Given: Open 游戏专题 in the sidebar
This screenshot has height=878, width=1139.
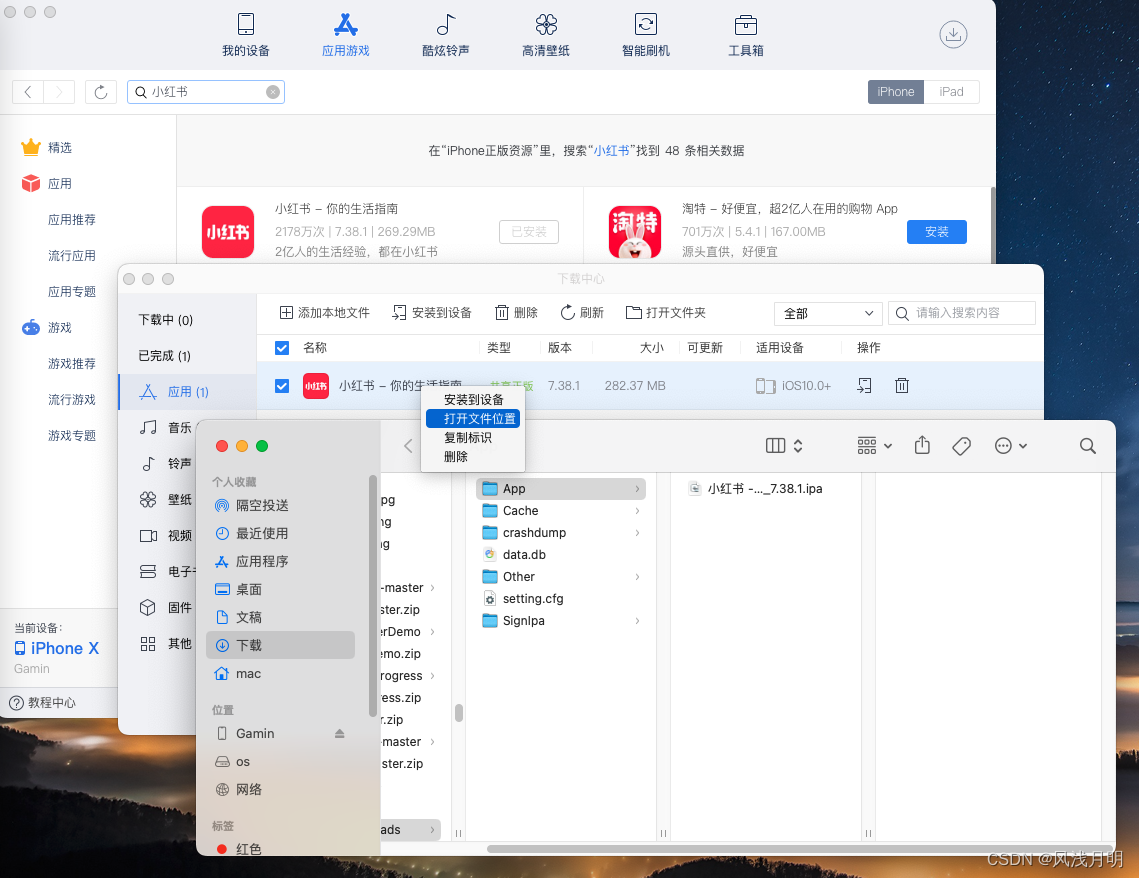Looking at the screenshot, I should pos(72,436).
